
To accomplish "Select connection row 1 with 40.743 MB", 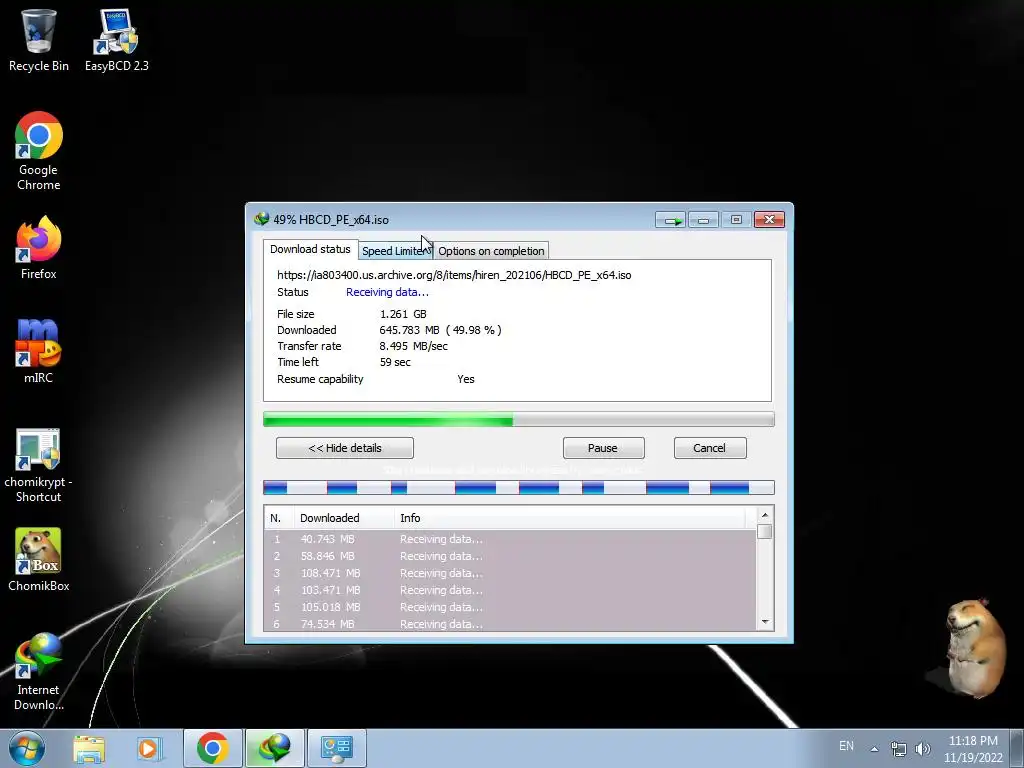I will (x=510, y=539).
